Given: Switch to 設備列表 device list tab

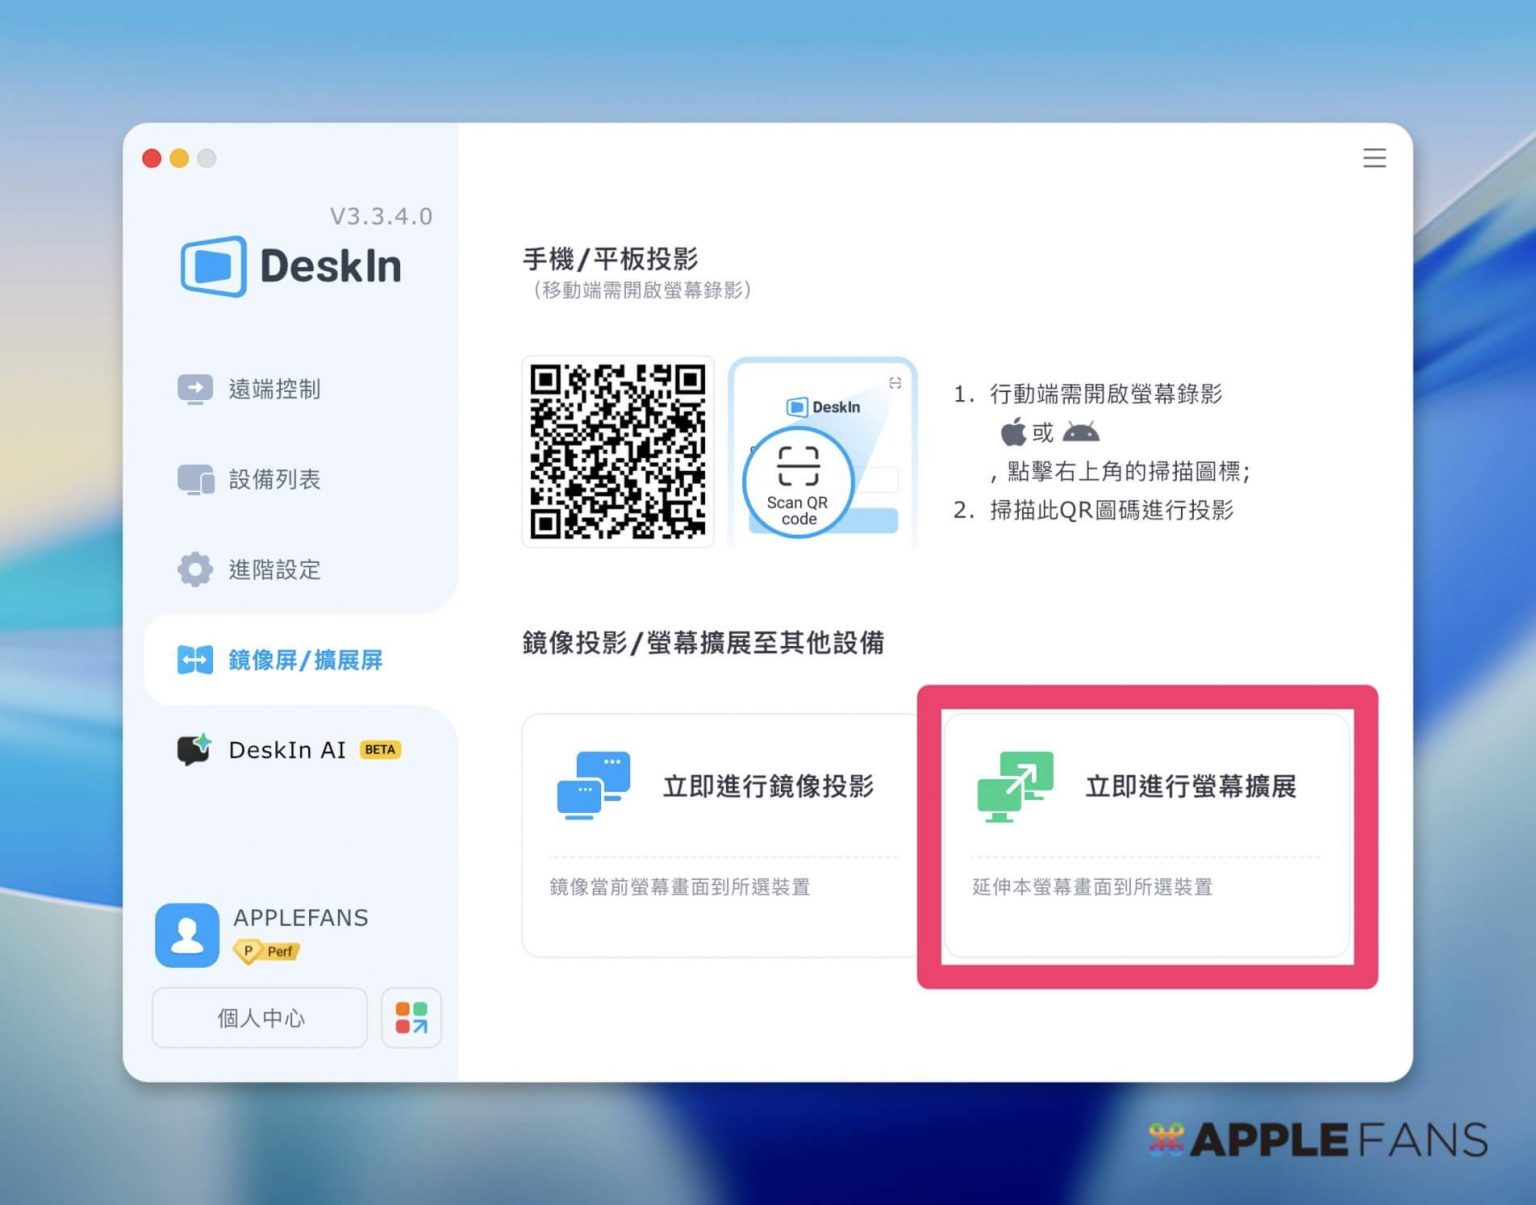Looking at the screenshot, I should click(274, 480).
